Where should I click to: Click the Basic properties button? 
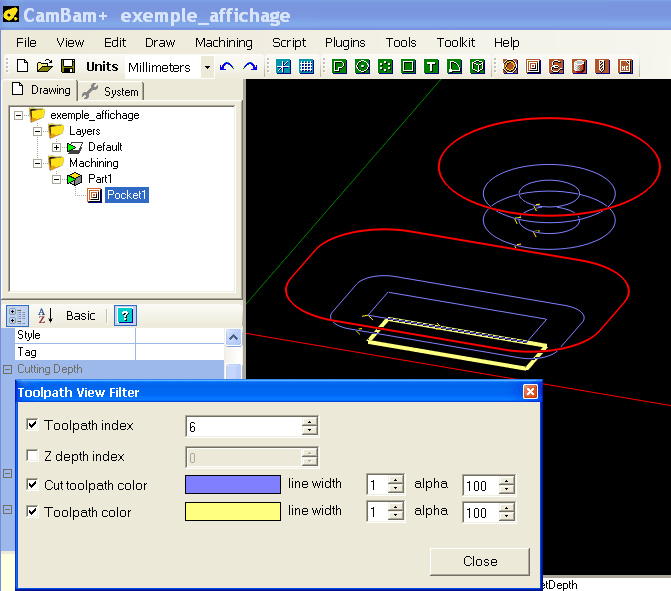click(x=80, y=316)
